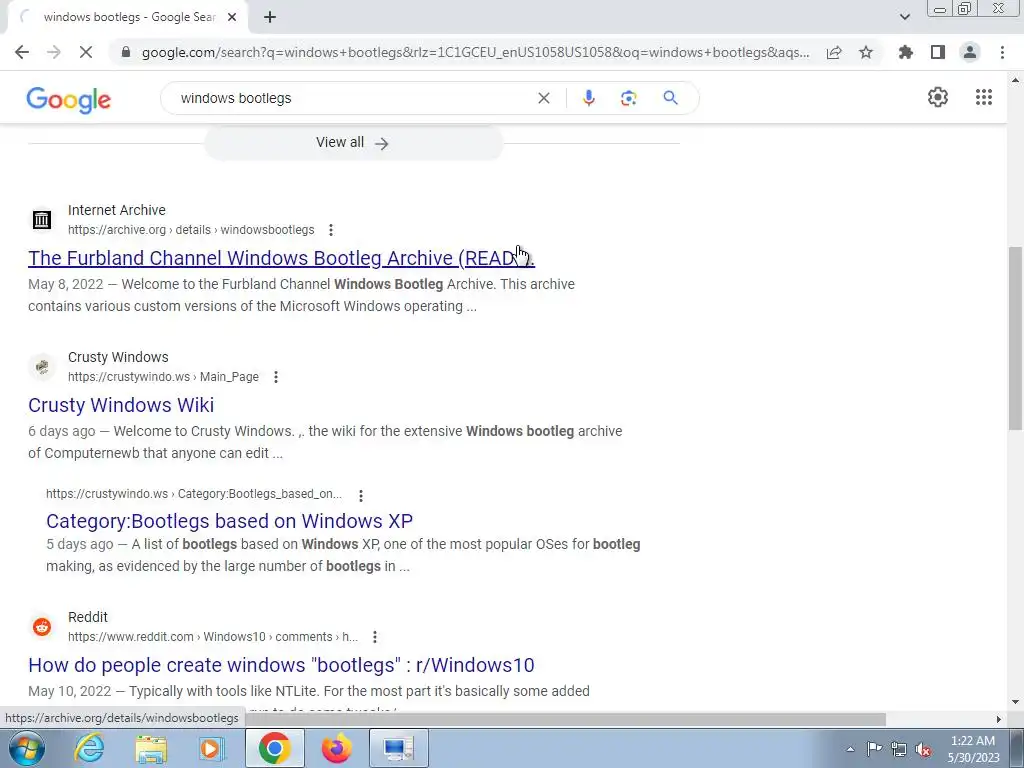The image size is (1024, 768).
Task: Click the address bar URL
Action: pos(475,52)
